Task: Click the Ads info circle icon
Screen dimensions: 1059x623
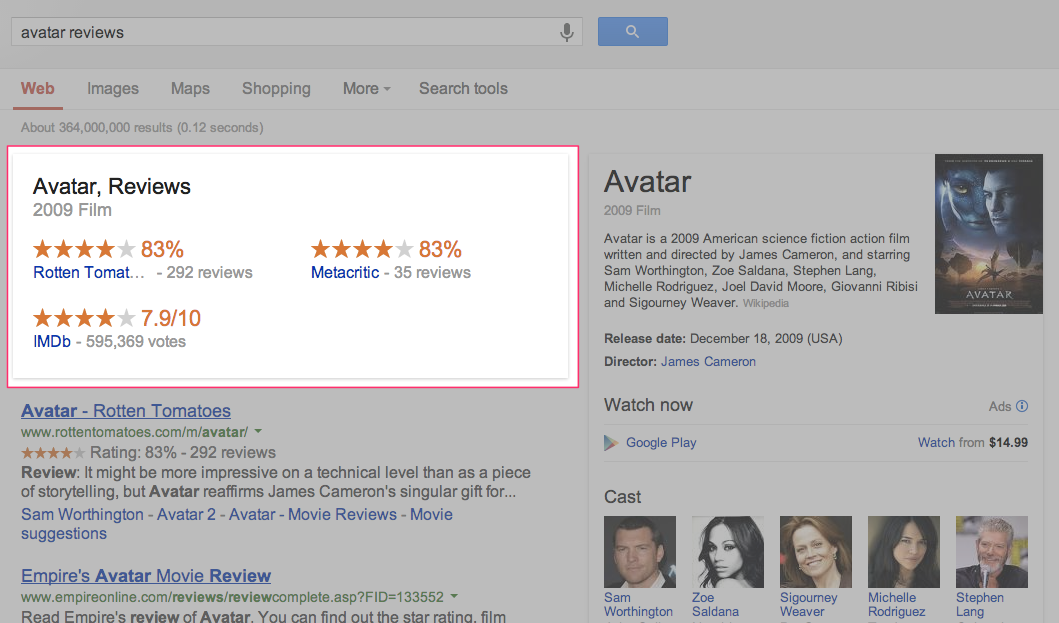Action: [x=1022, y=406]
